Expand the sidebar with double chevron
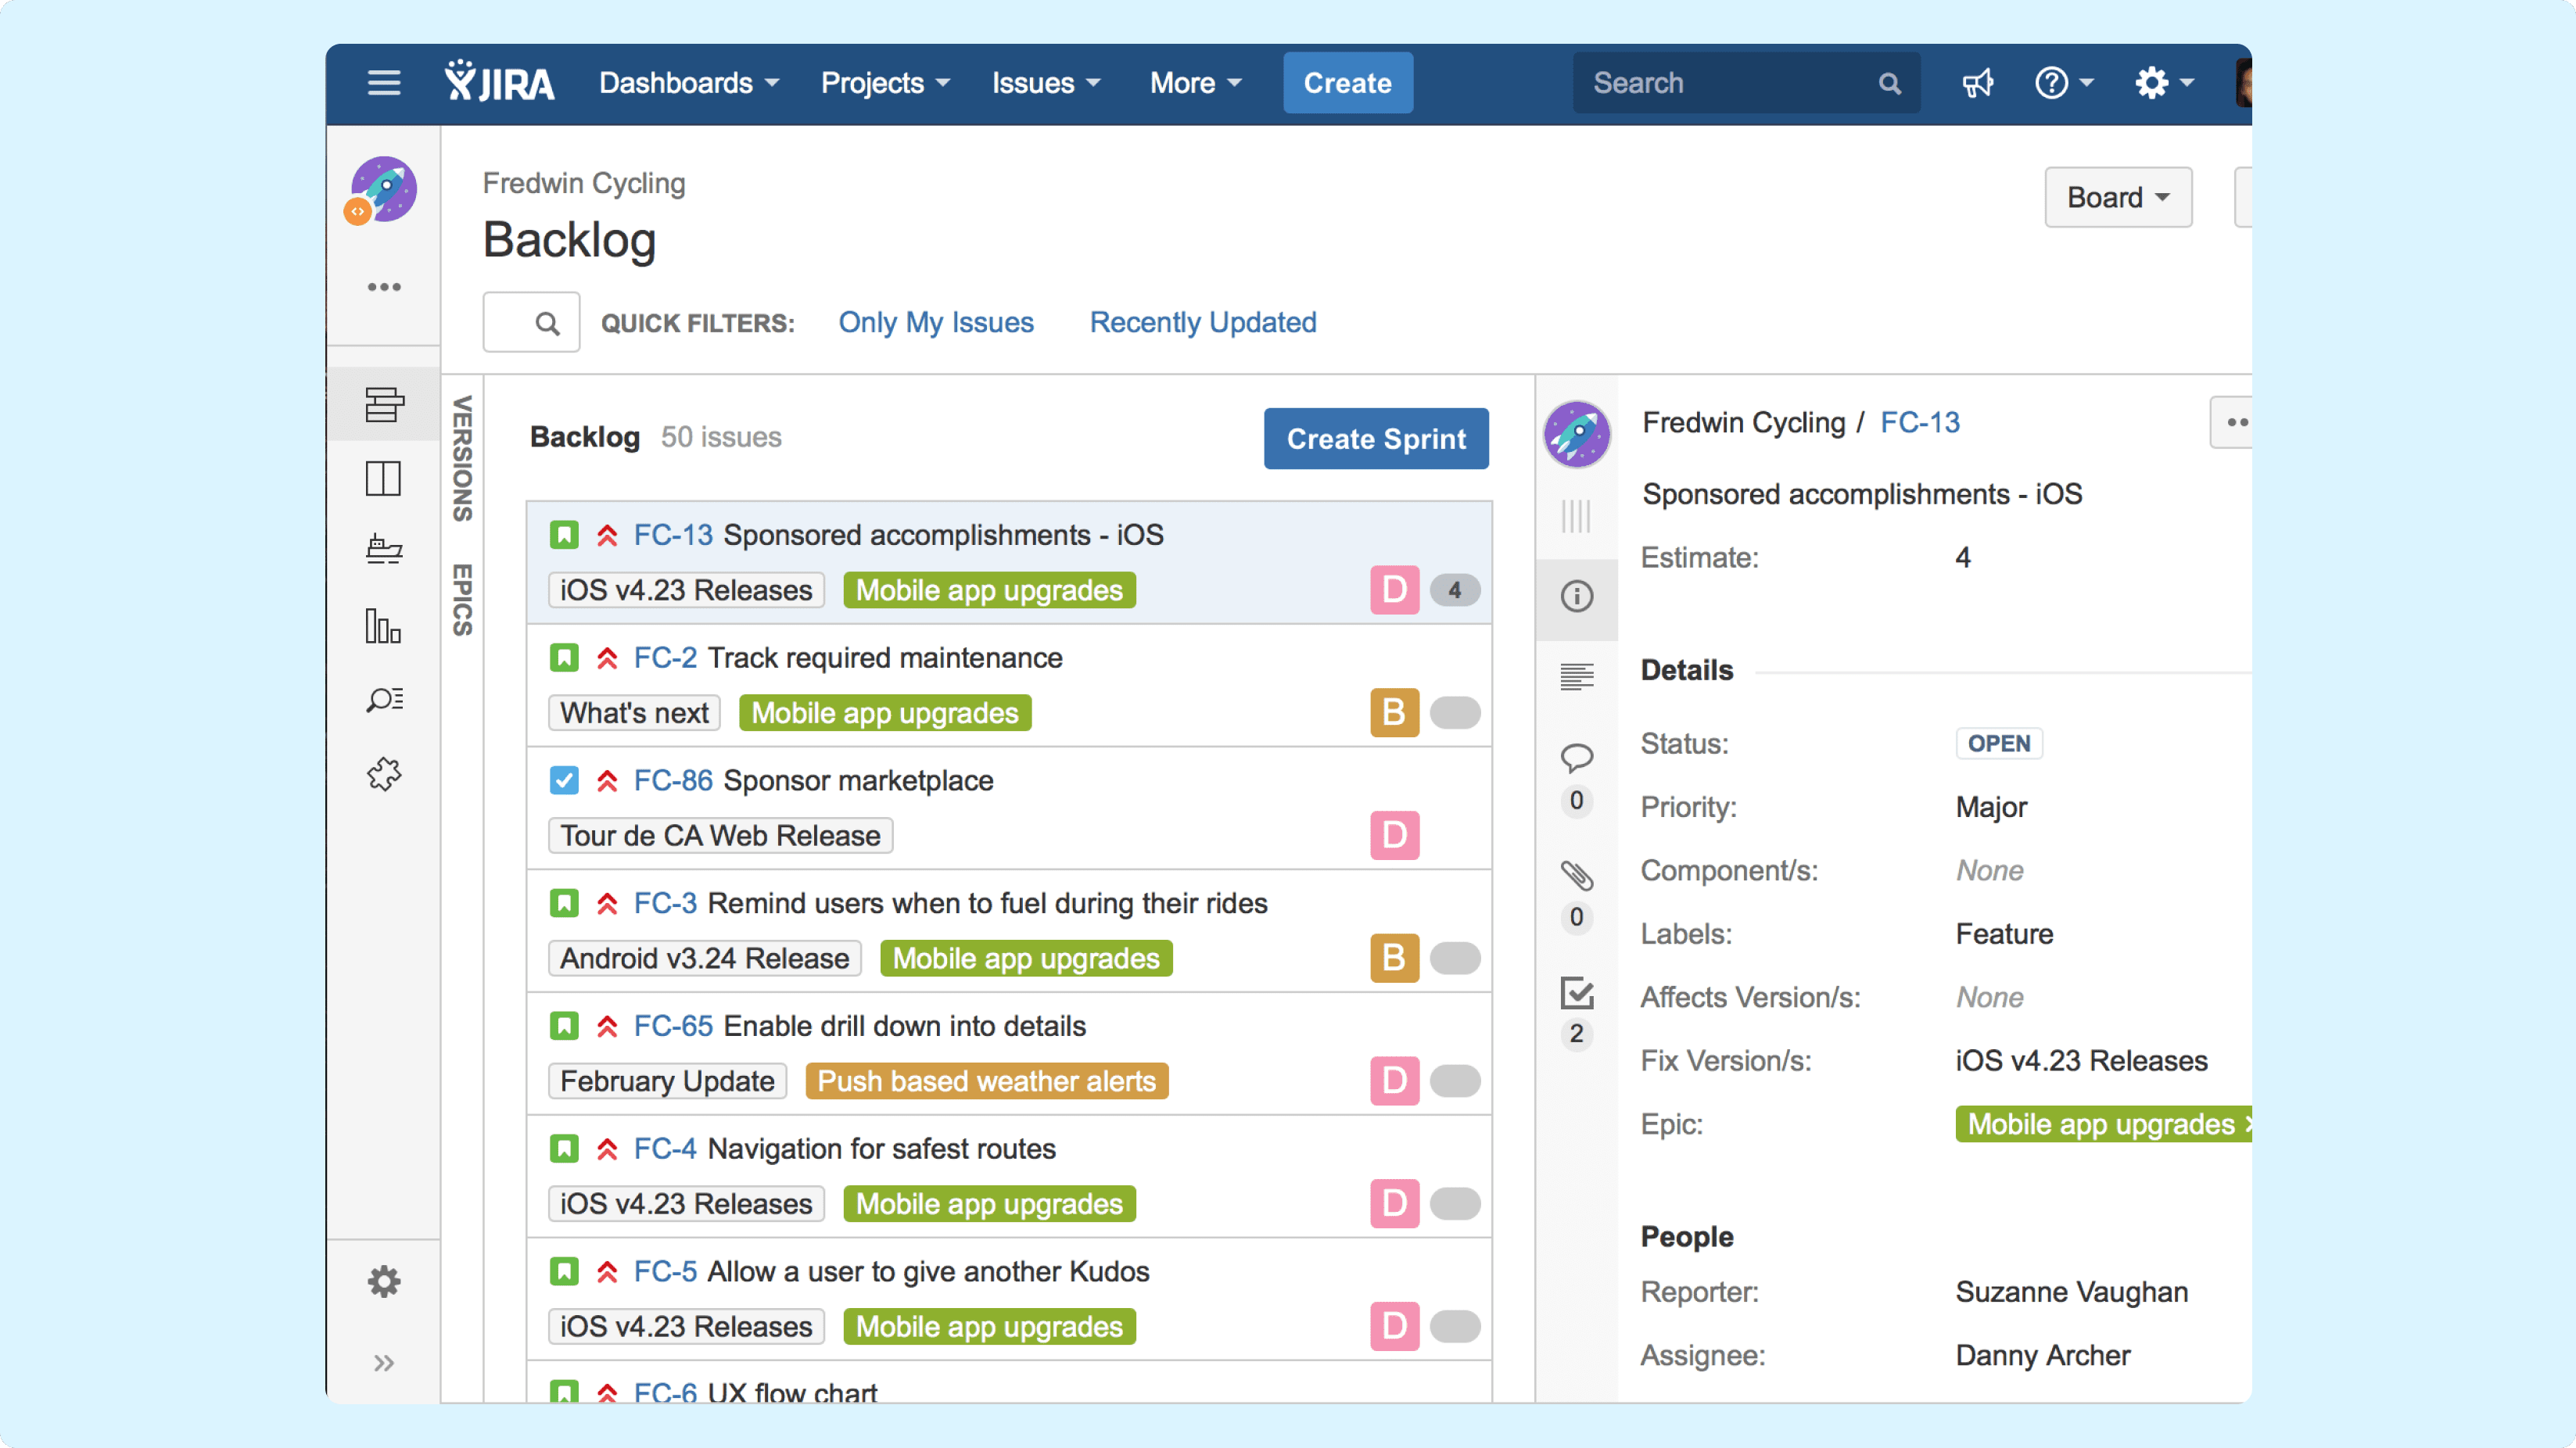 [x=384, y=1363]
